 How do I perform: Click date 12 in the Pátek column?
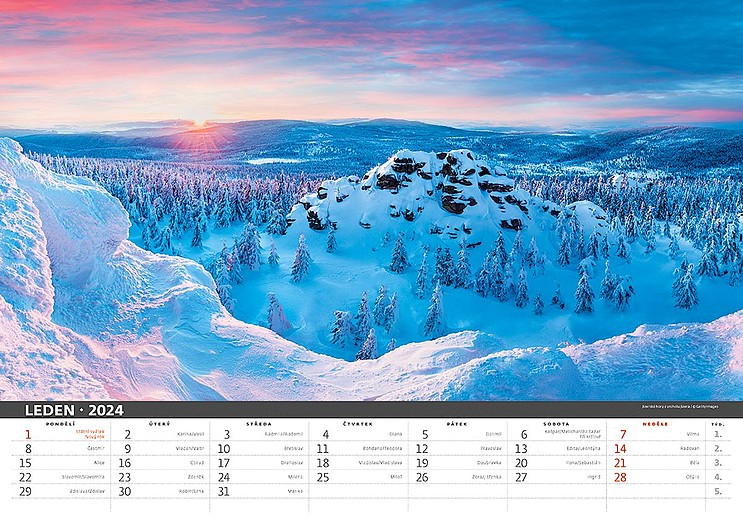pos(422,449)
